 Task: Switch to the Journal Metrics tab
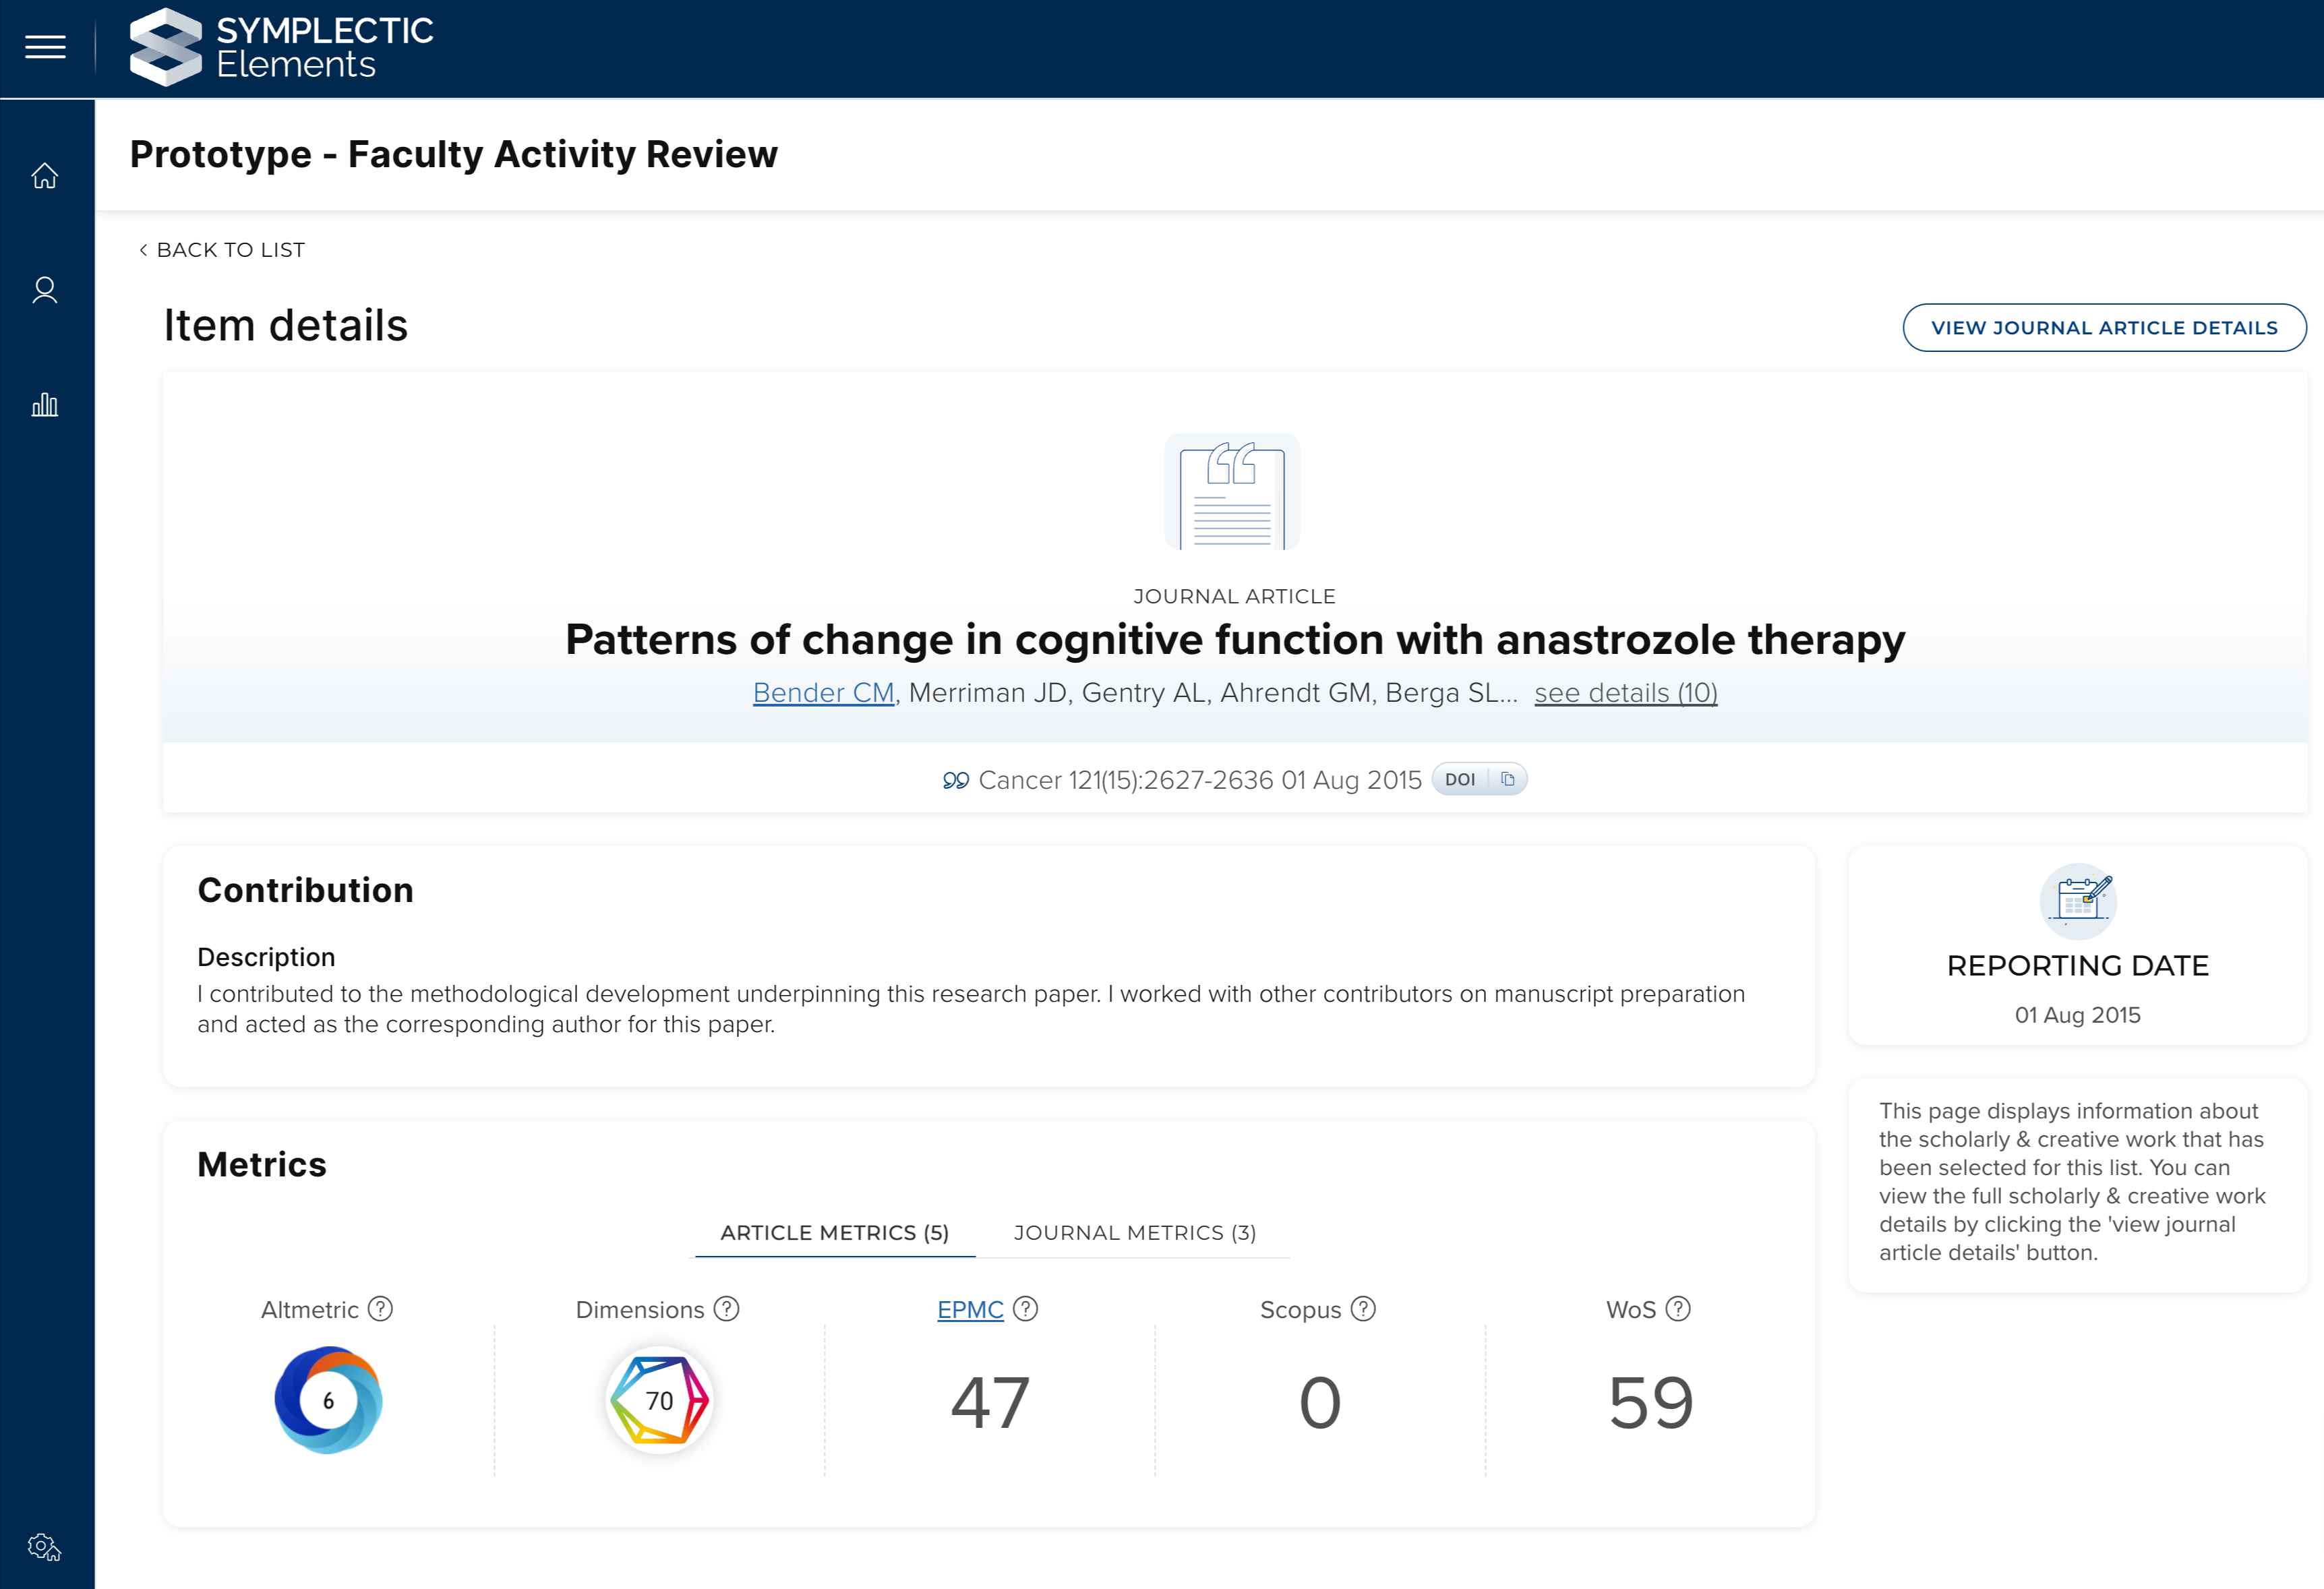(1134, 1233)
